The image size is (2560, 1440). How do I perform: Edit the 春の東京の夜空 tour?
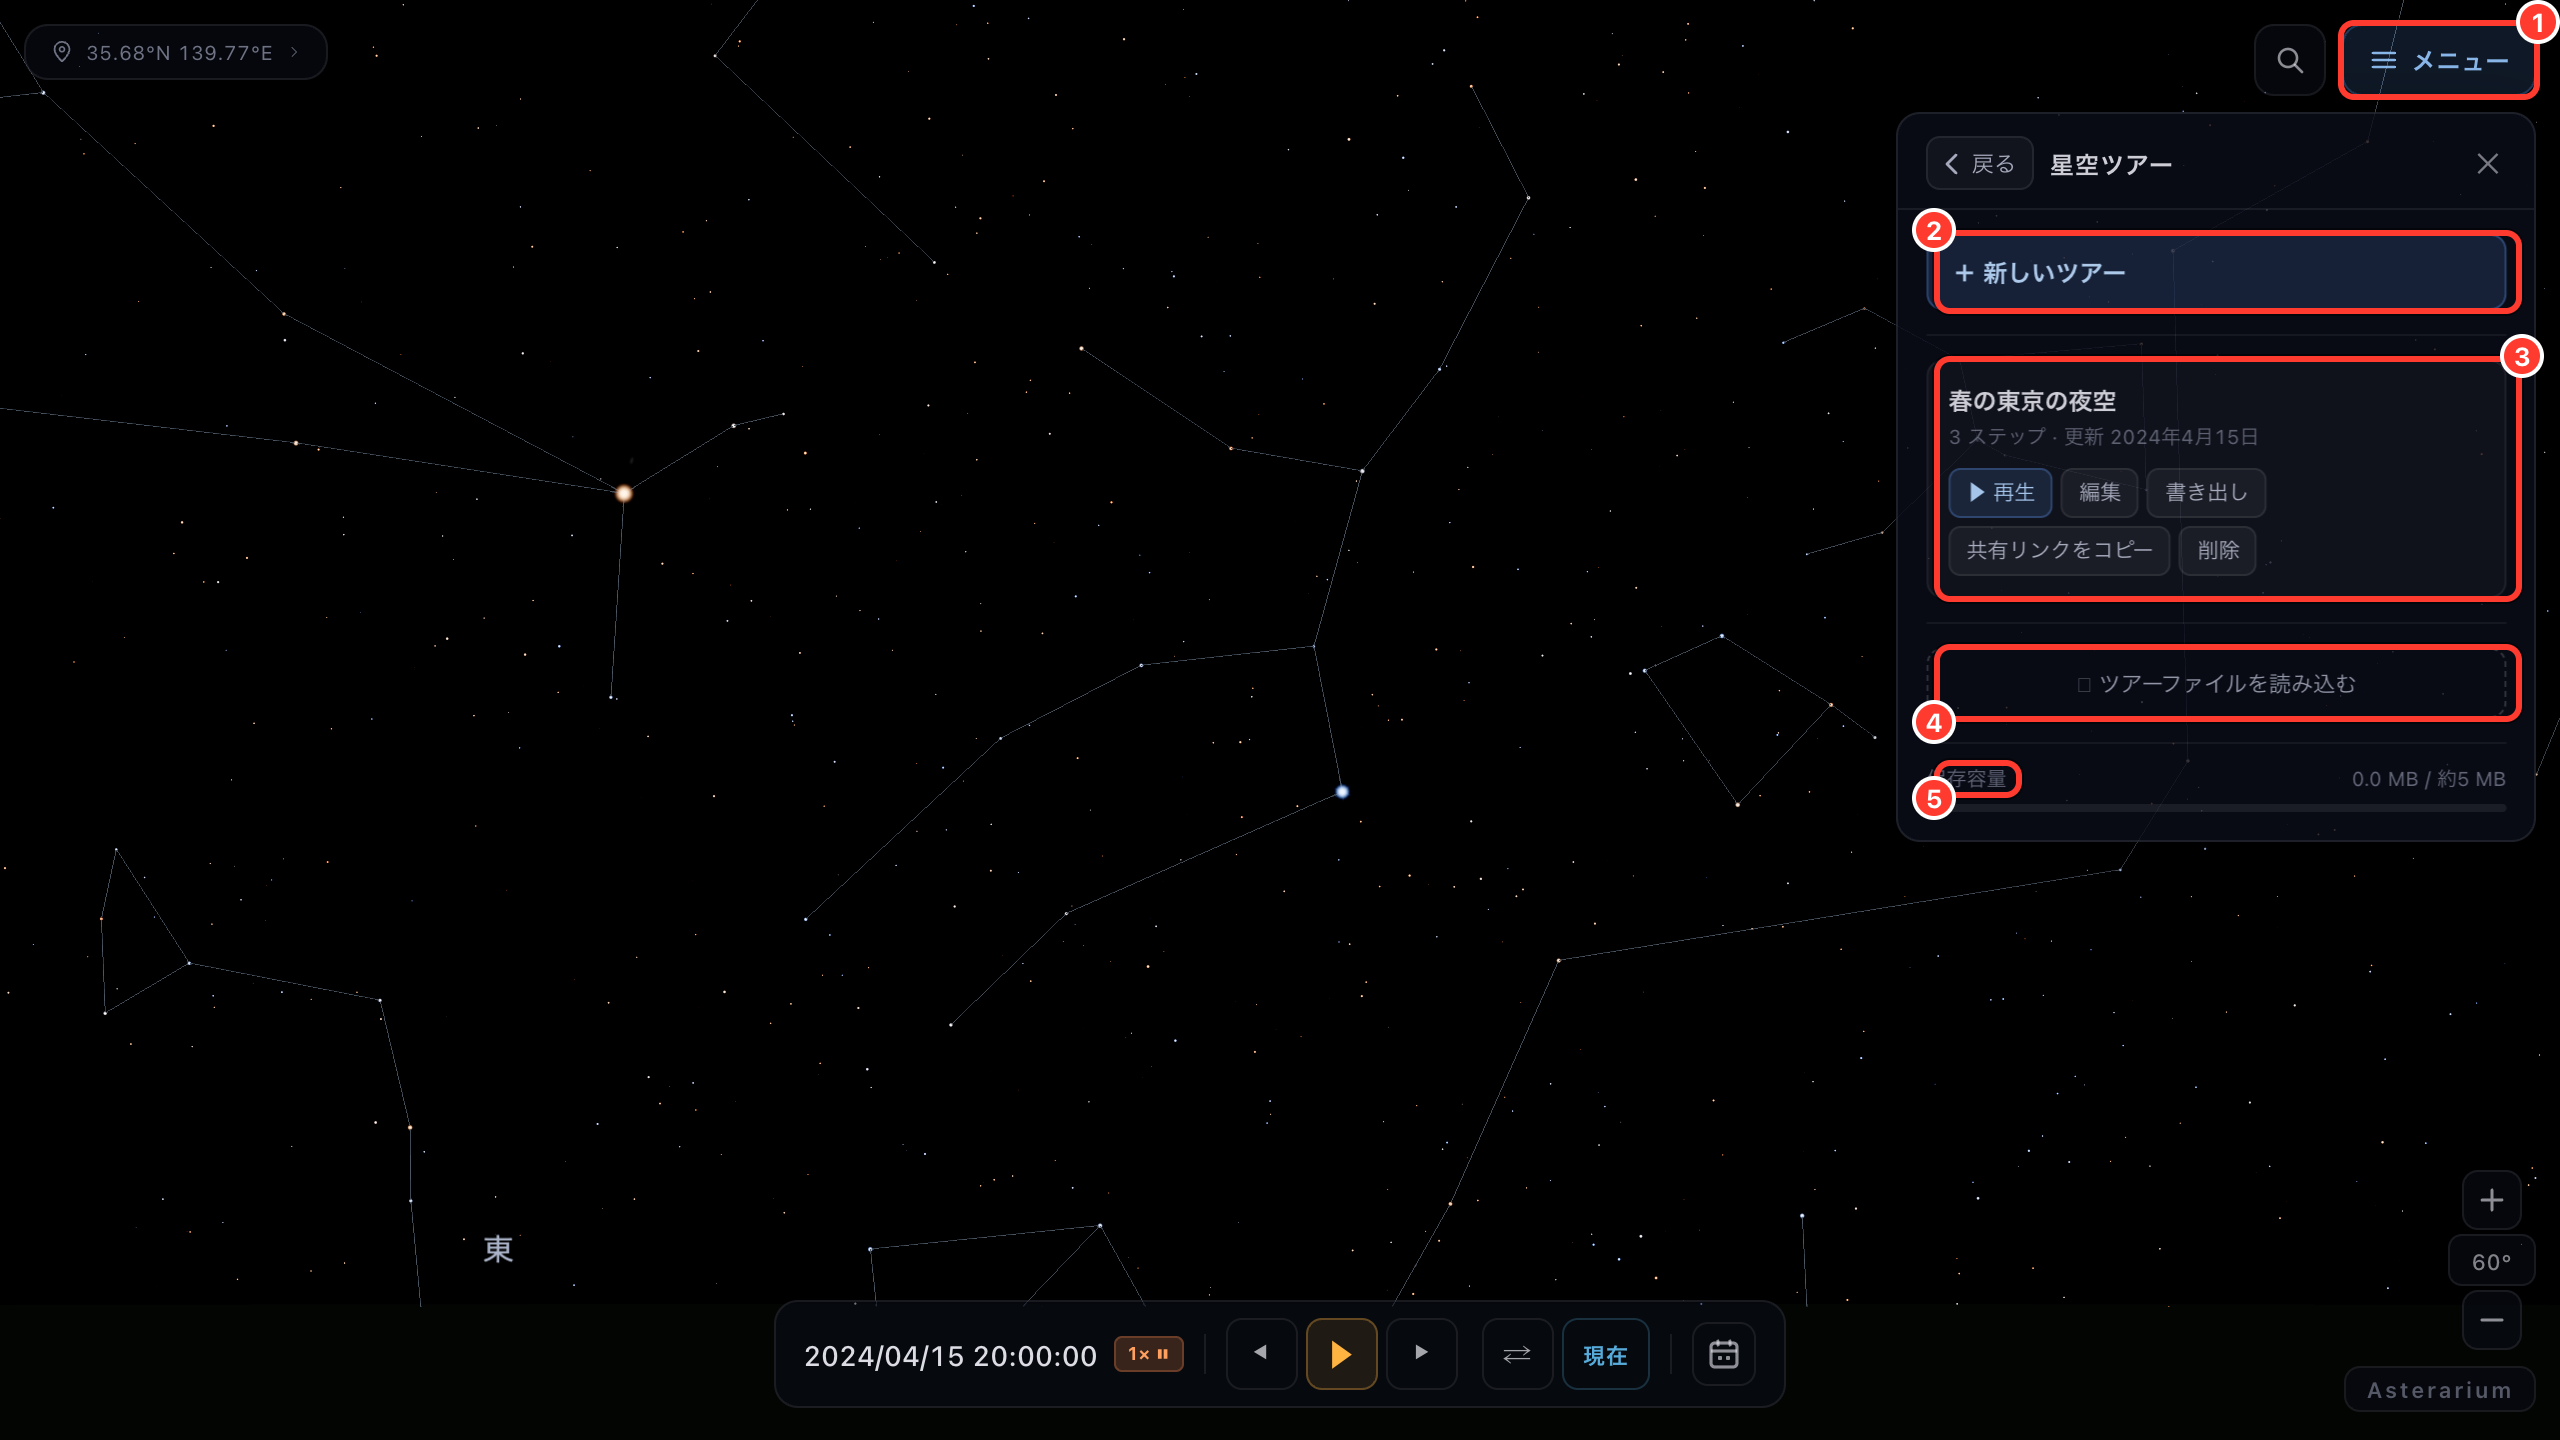pyautogui.click(x=2099, y=493)
